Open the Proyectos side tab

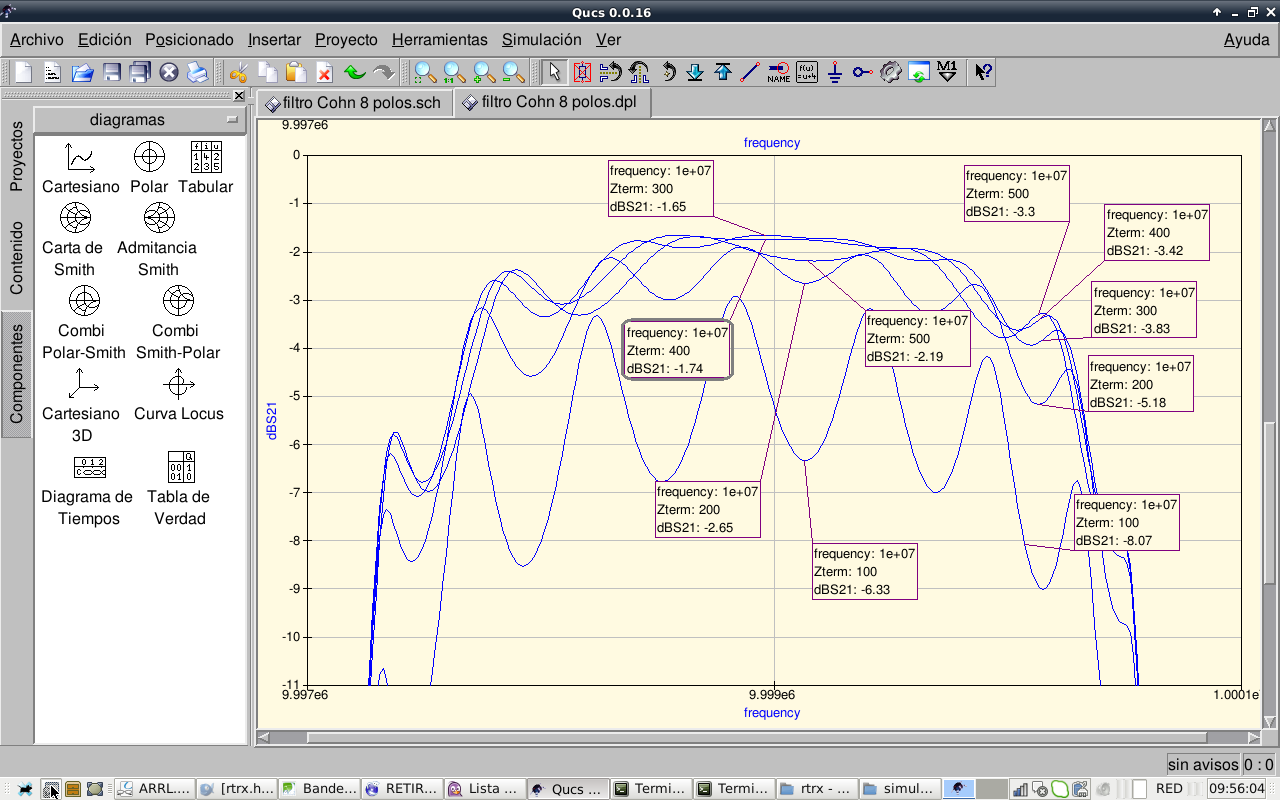tap(16, 157)
